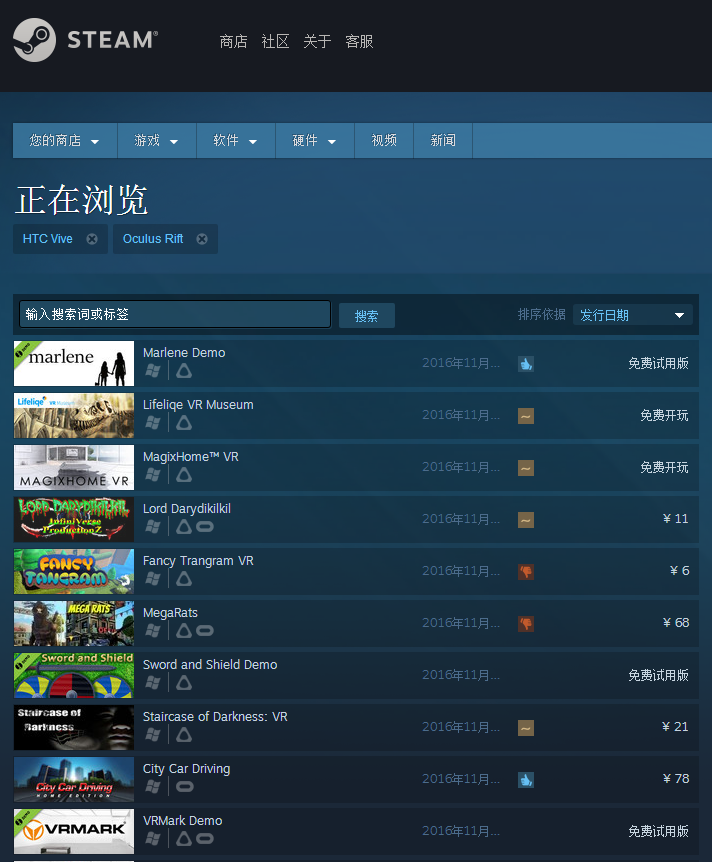Remove the Oculus Rift filter tag
This screenshot has height=862, width=712.
click(x=202, y=239)
